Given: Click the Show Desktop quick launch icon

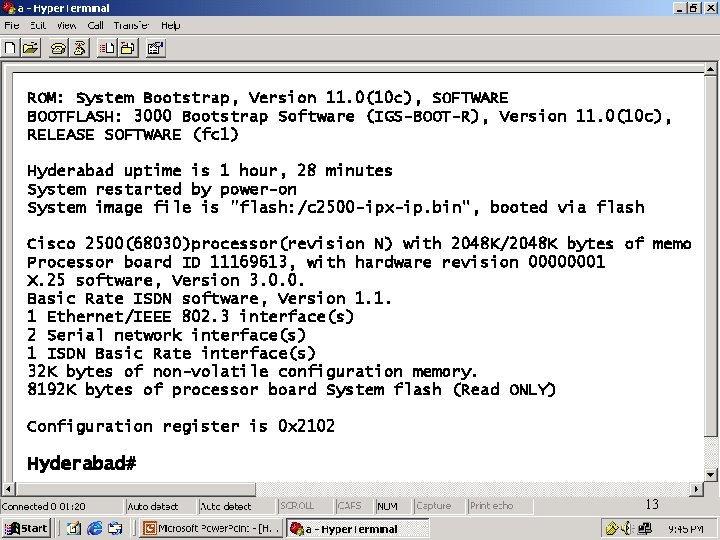Looking at the screenshot, I should tap(73, 529).
